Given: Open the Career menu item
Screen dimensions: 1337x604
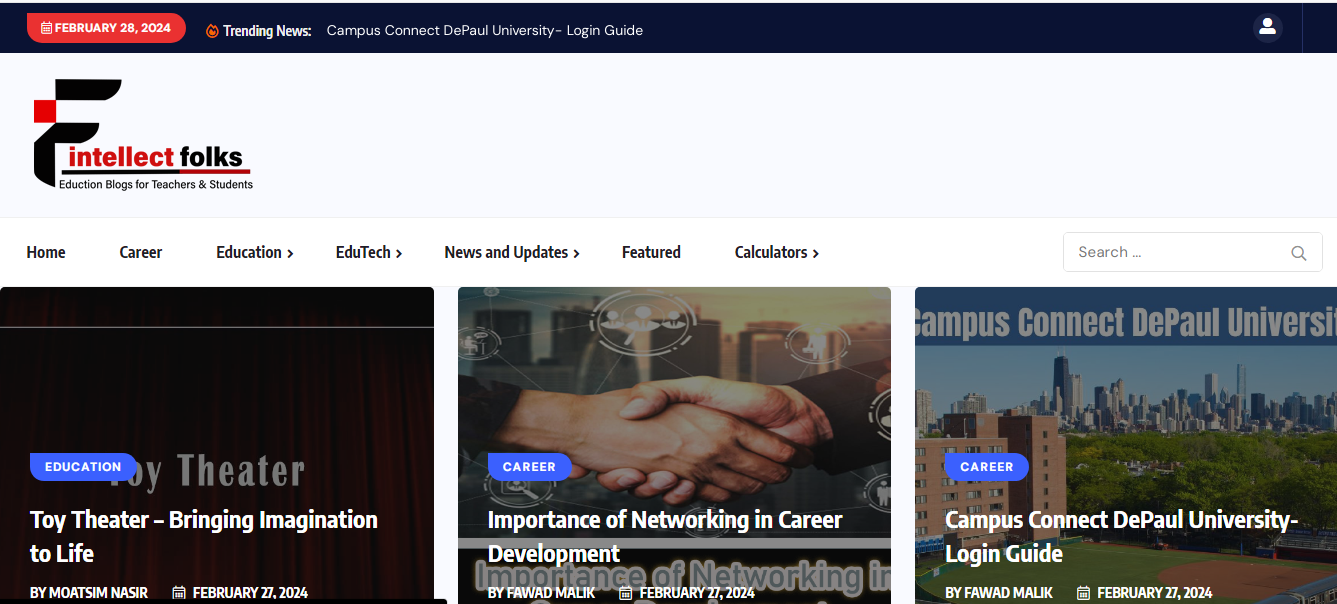Looking at the screenshot, I should pos(141,252).
